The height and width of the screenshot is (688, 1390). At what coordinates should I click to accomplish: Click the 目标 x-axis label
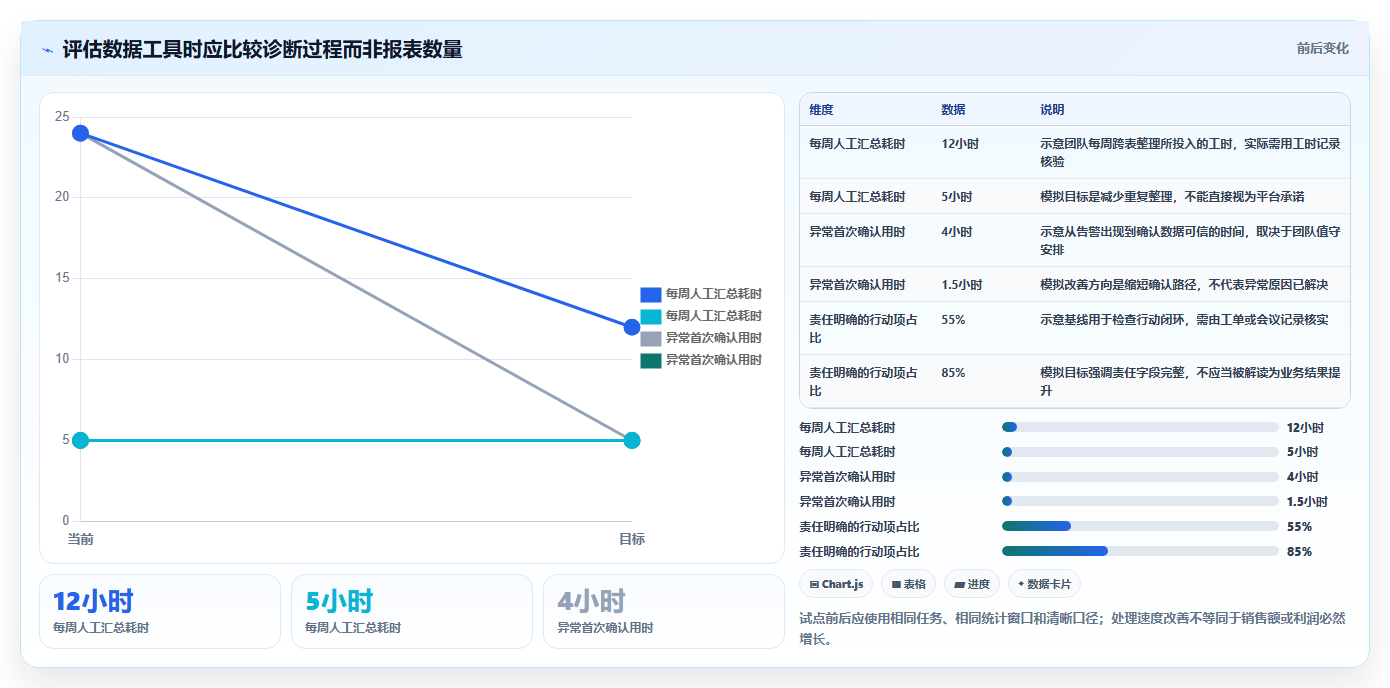pos(632,539)
